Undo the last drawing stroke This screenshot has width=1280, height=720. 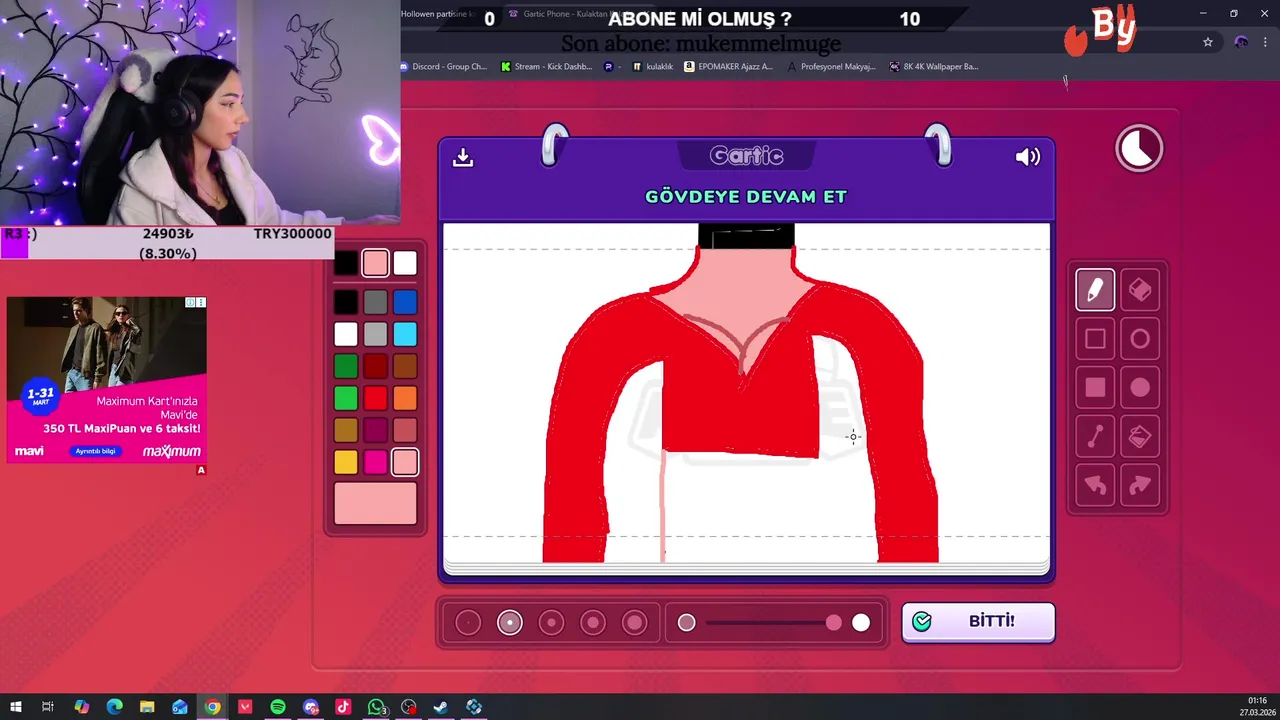1095,486
